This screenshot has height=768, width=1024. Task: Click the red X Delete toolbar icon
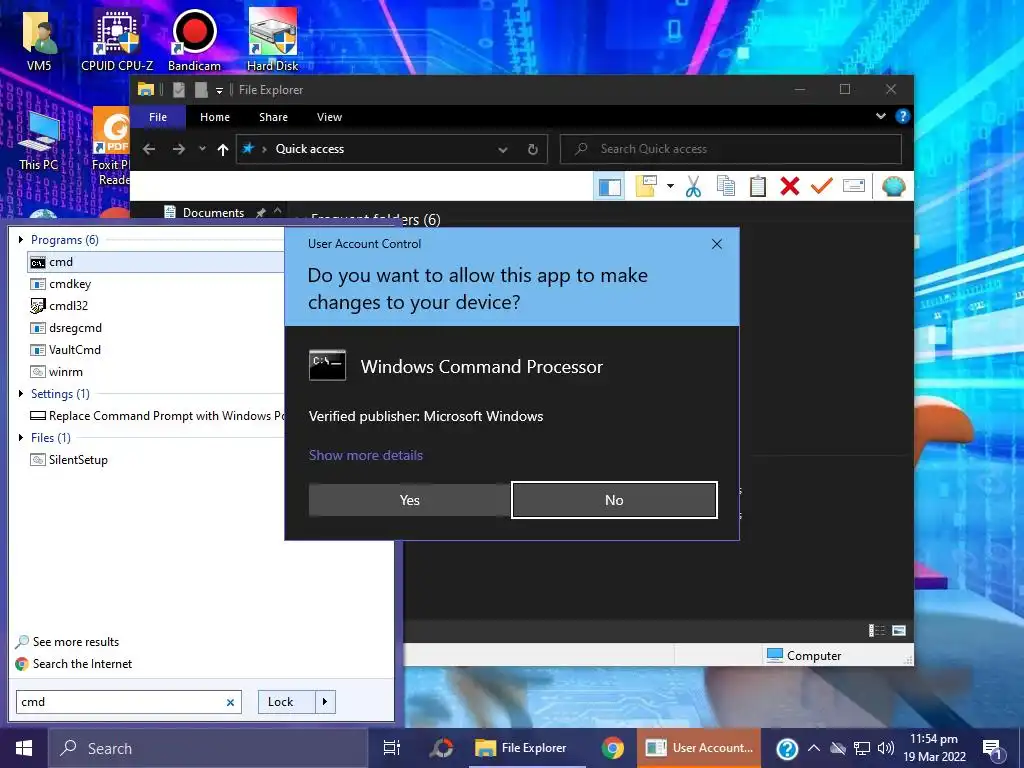click(790, 187)
